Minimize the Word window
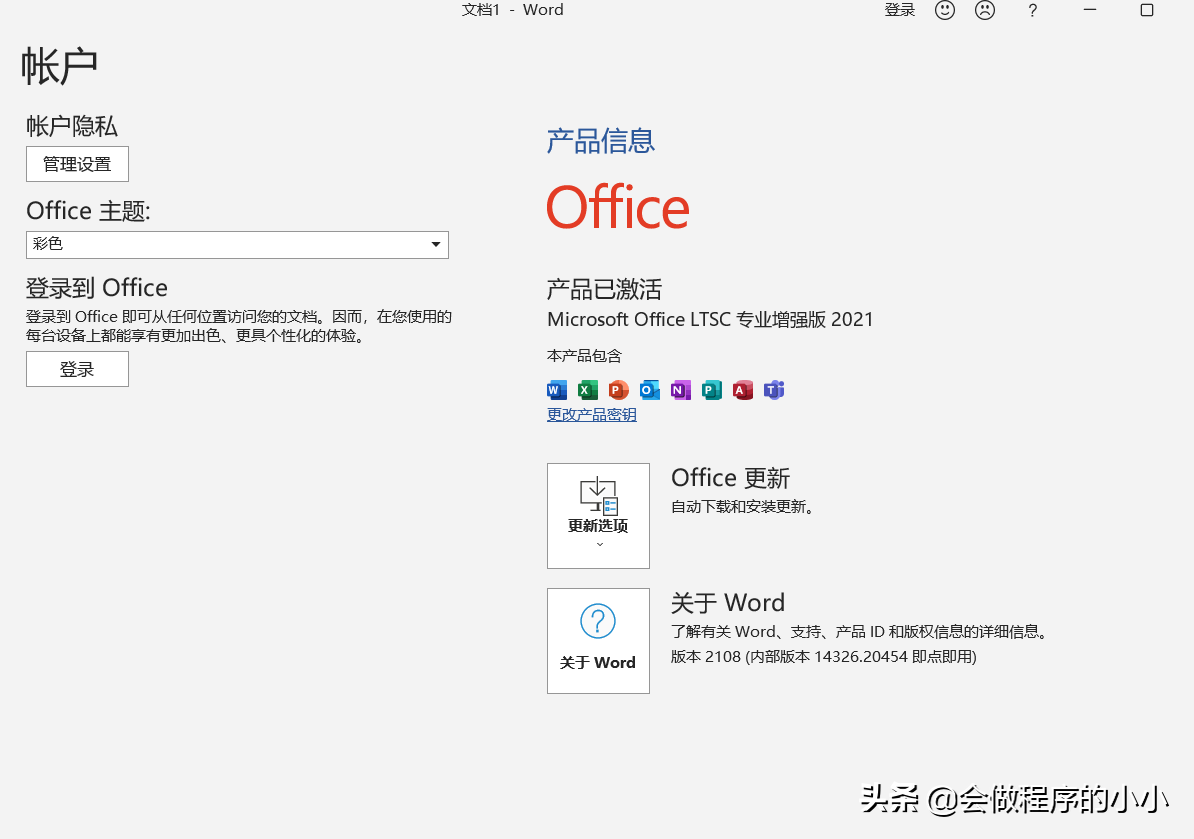The width and height of the screenshot is (1194, 839). (1090, 10)
